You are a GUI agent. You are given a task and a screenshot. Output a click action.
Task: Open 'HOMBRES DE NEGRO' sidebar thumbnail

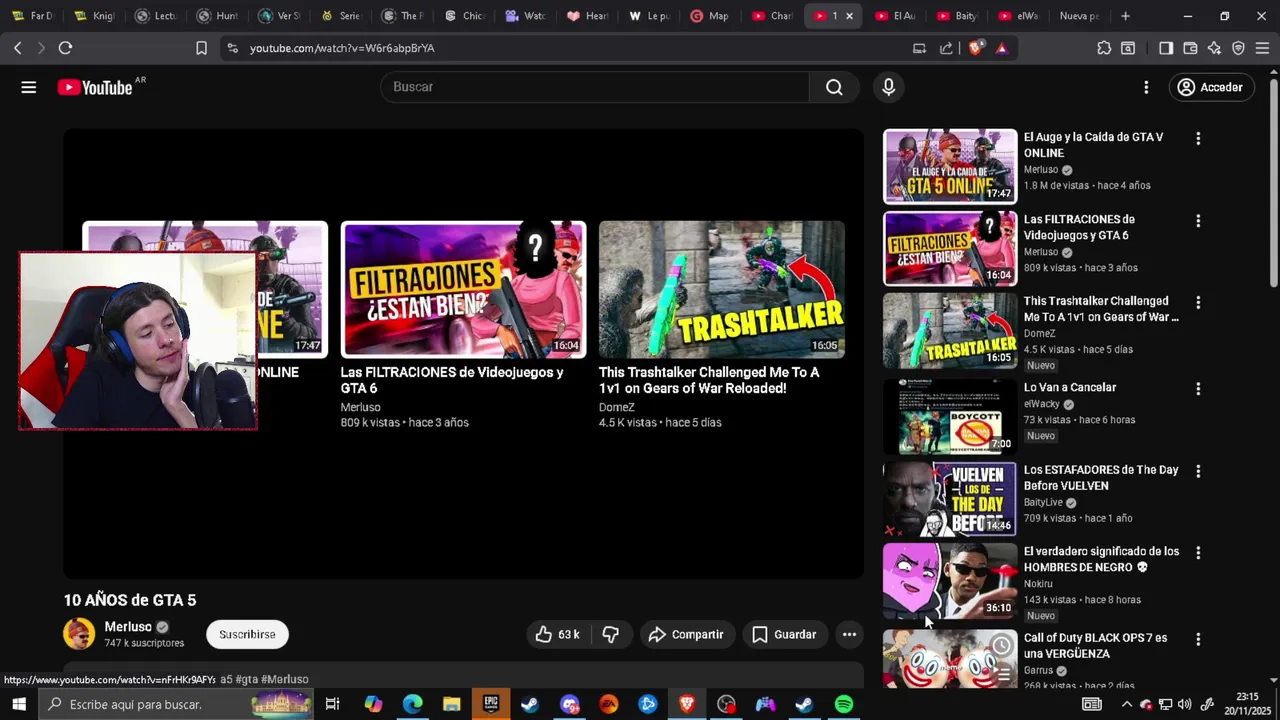(950, 580)
